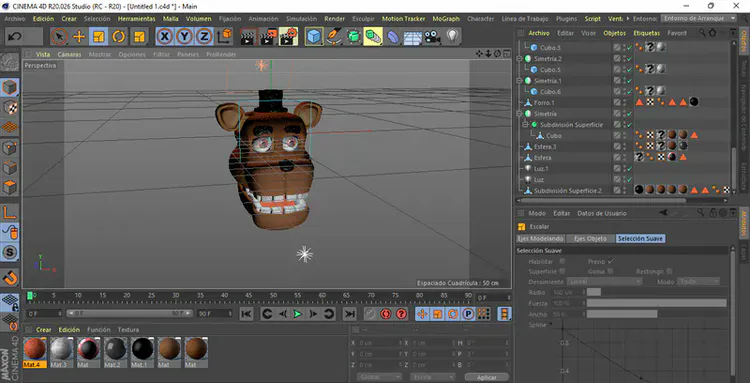
Task: Collapse the Simetría.1 tree node
Action: click(x=520, y=81)
